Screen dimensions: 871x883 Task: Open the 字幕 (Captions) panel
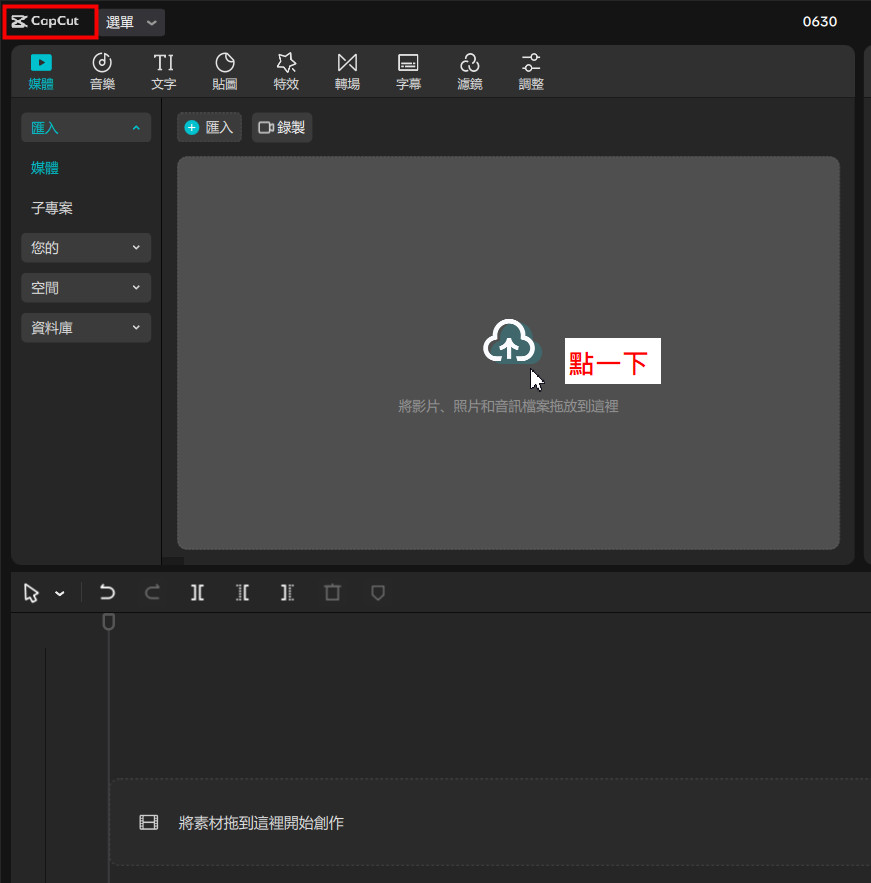(408, 72)
